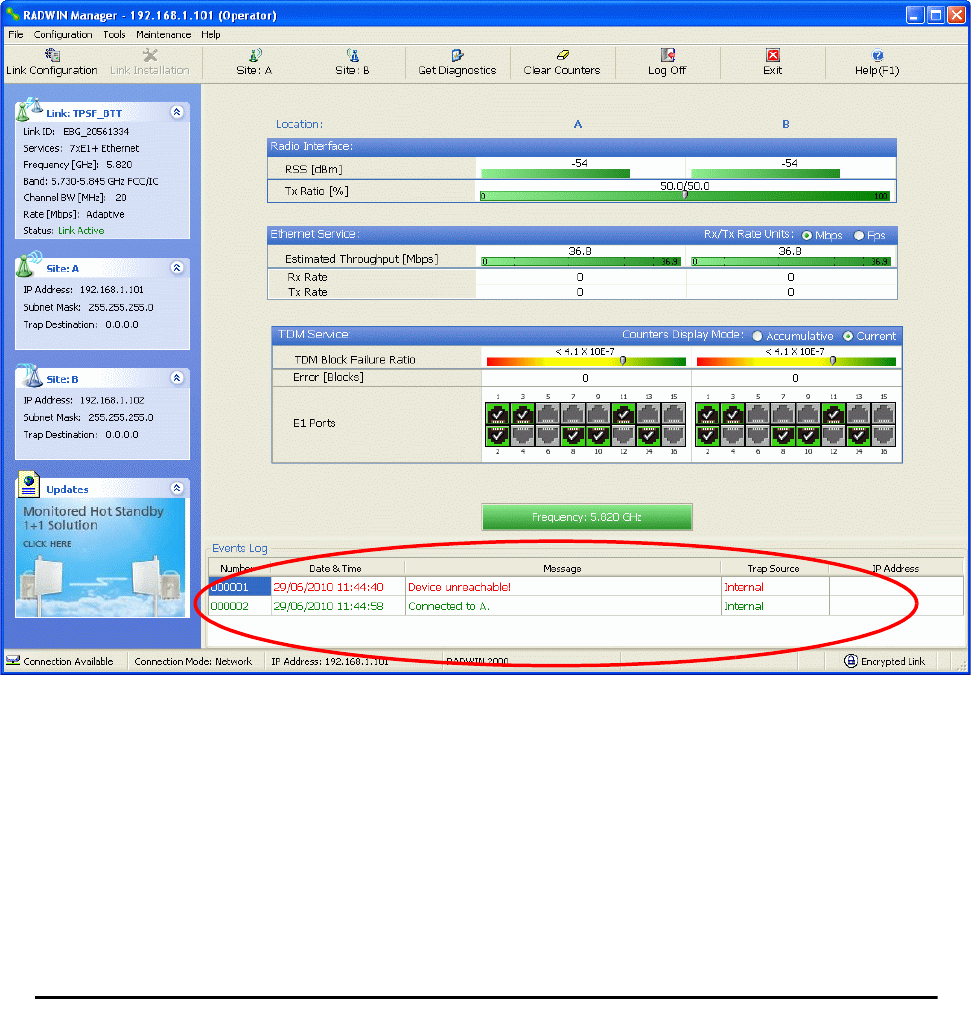Run Get Diagnostics from the toolbar
The image size is (971, 1015).
pyautogui.click(x=457, y=63)
